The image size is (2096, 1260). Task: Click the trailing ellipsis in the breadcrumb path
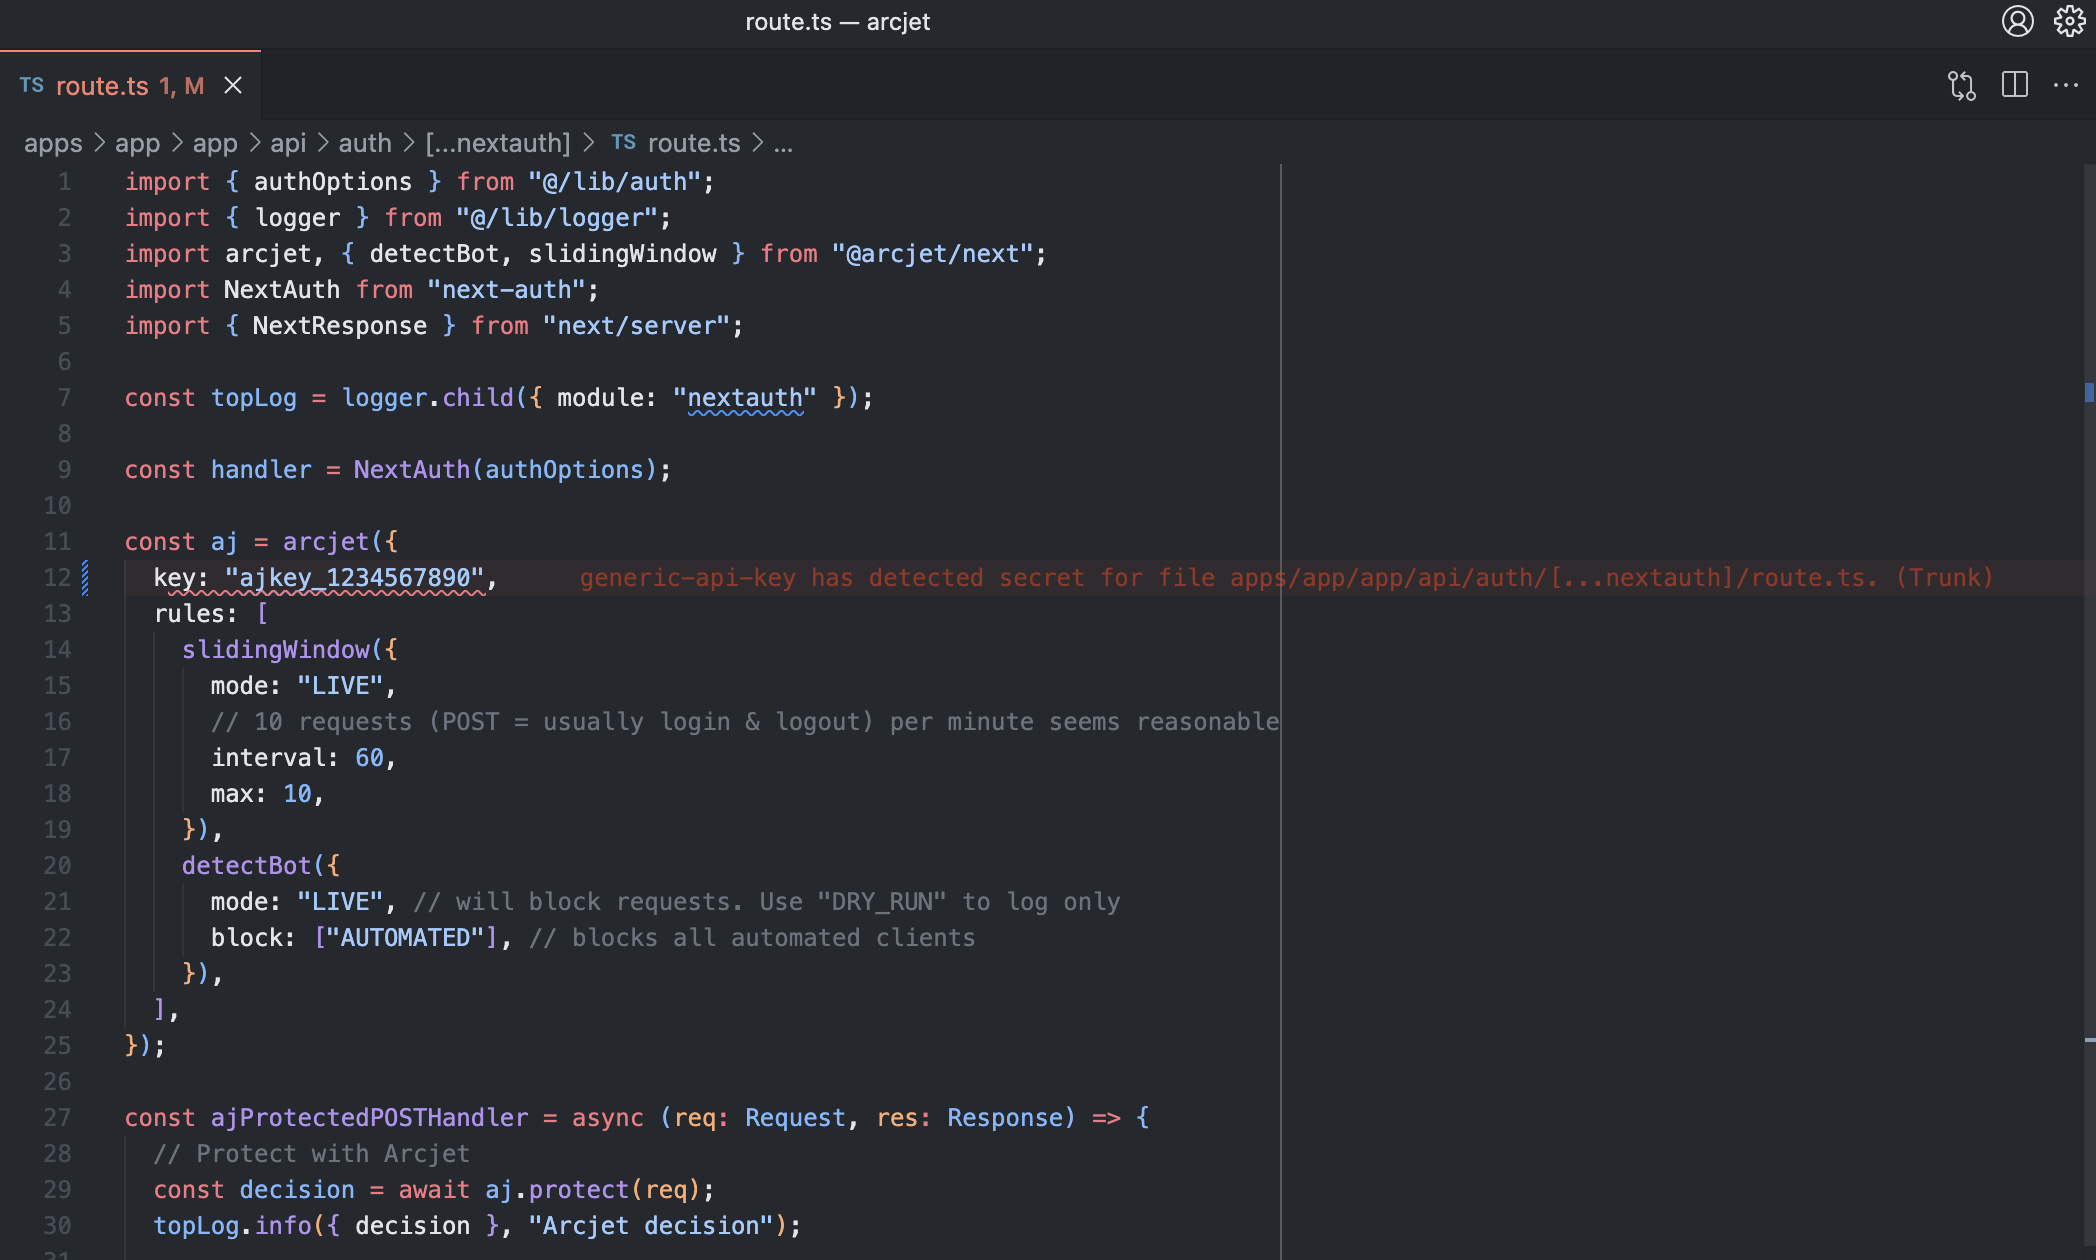click(x=783, y=145)
